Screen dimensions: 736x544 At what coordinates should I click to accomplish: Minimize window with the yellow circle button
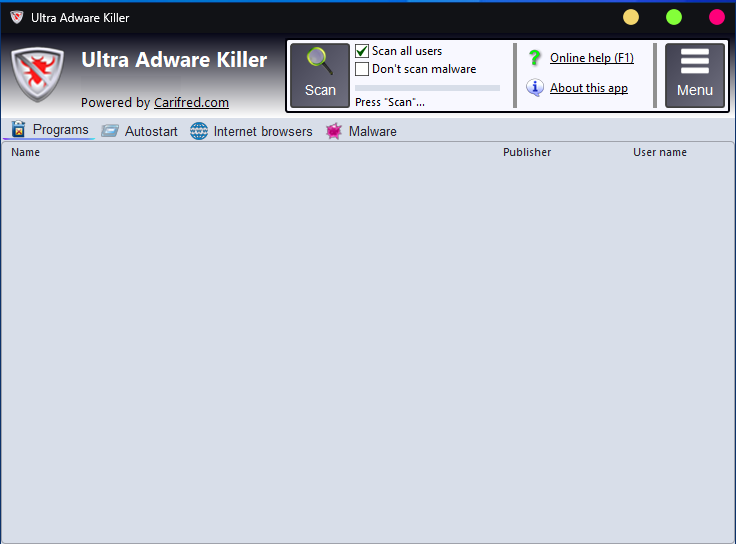(630, 17)
